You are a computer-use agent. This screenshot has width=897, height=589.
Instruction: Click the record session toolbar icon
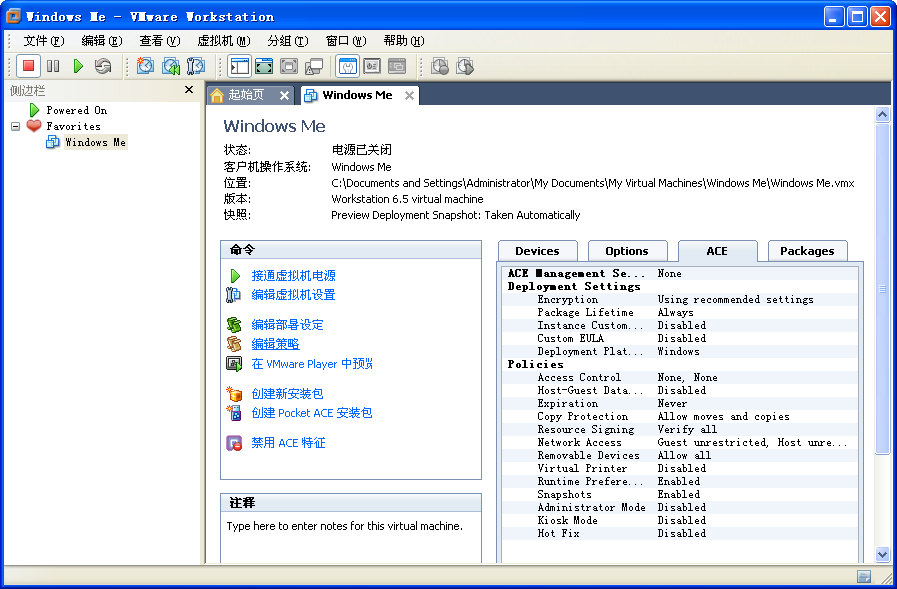[x=440, y=66]
